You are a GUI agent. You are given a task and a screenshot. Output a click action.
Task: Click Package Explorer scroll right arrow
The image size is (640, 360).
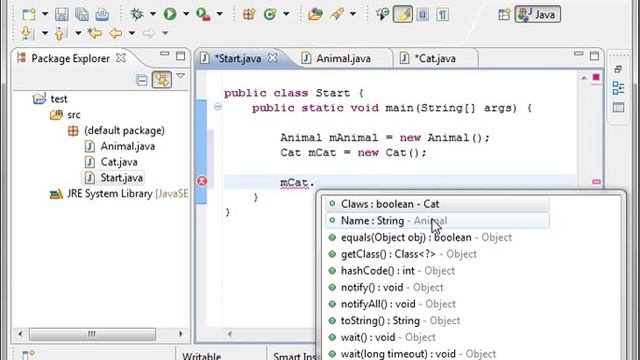[x=180, y=334]
